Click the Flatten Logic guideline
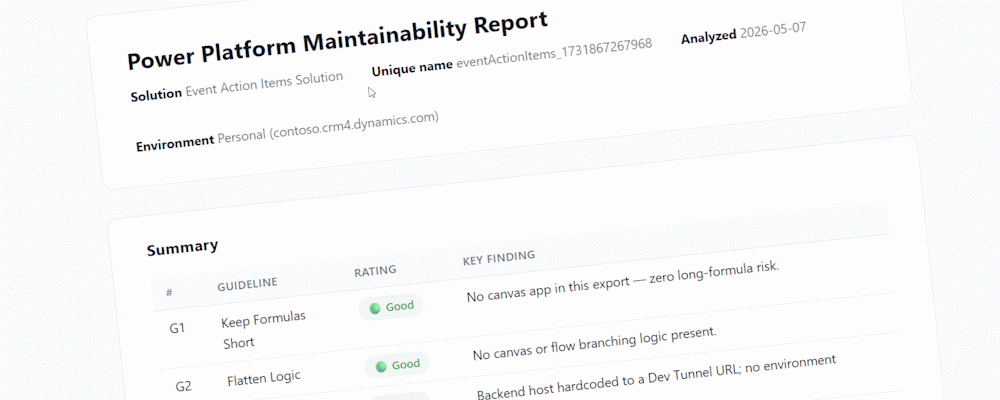1000x400 pixels. click(263, 378)
